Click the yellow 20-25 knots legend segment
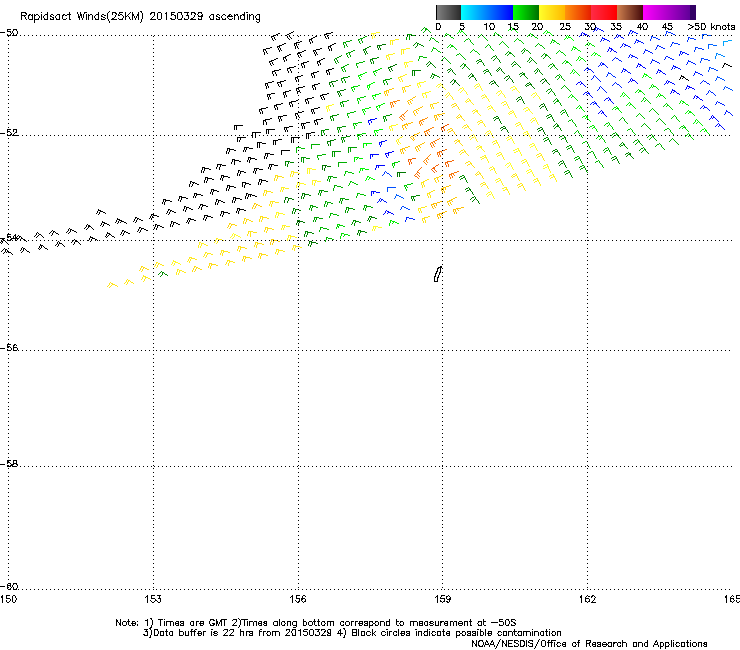Screen dimensions: 740x650 (552, 12)
